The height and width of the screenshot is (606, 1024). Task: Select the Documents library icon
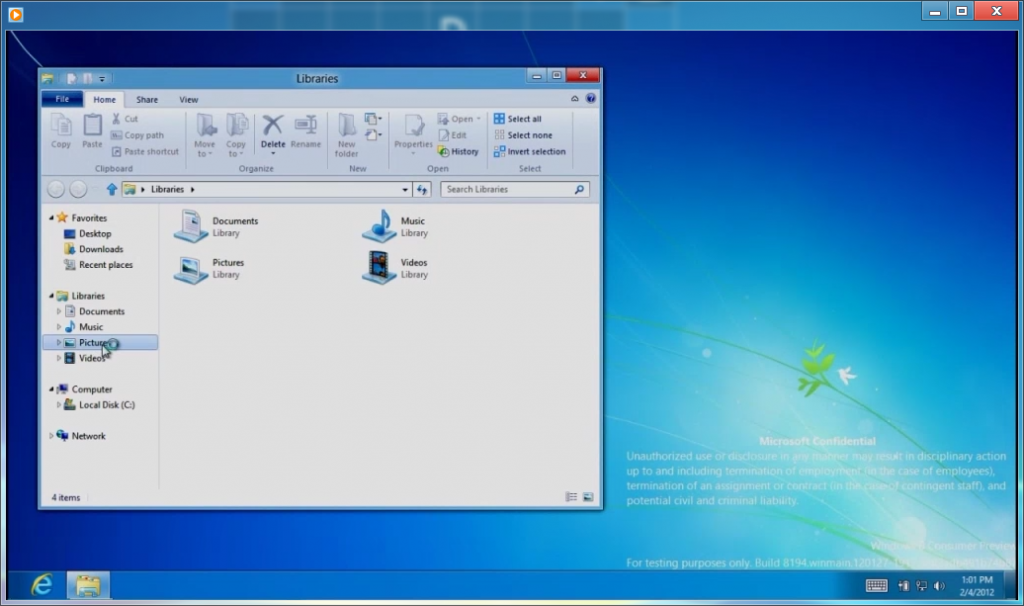tap(191, 226)
